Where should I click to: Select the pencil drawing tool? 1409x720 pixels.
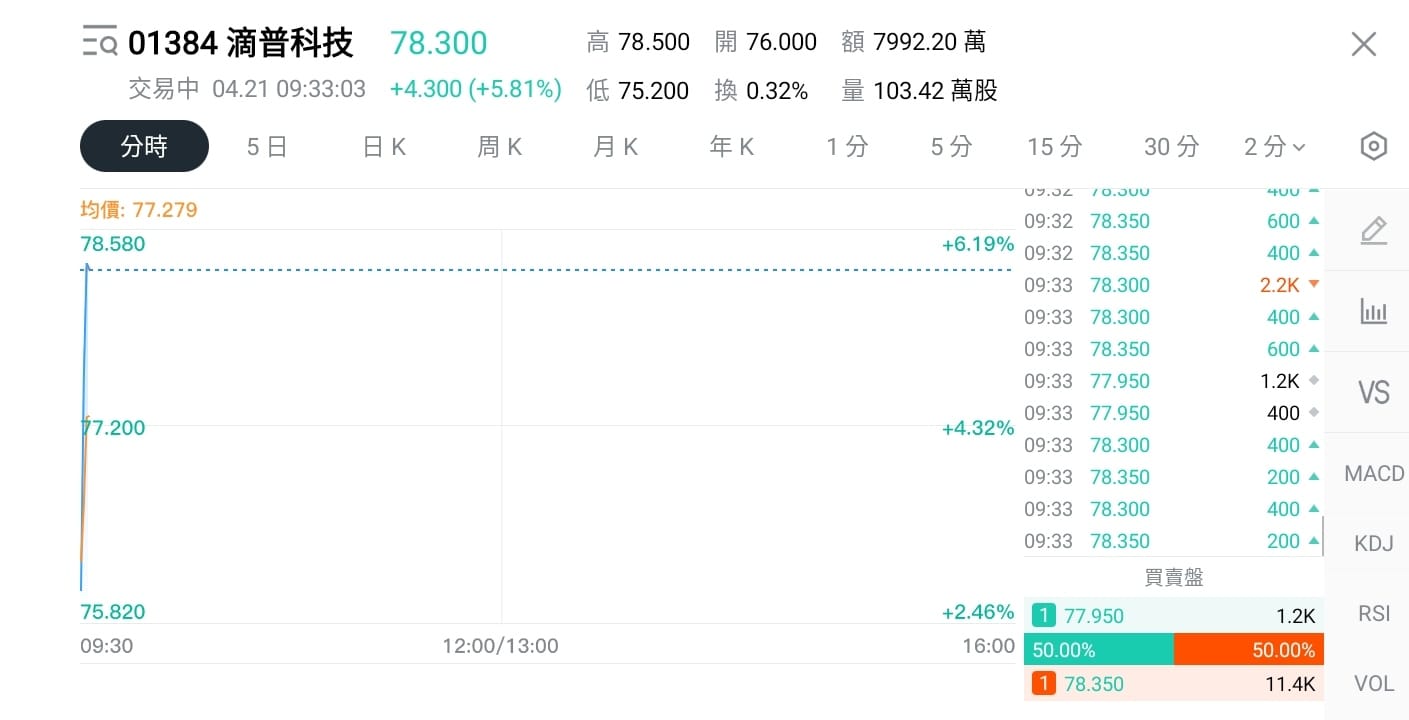1374,230
